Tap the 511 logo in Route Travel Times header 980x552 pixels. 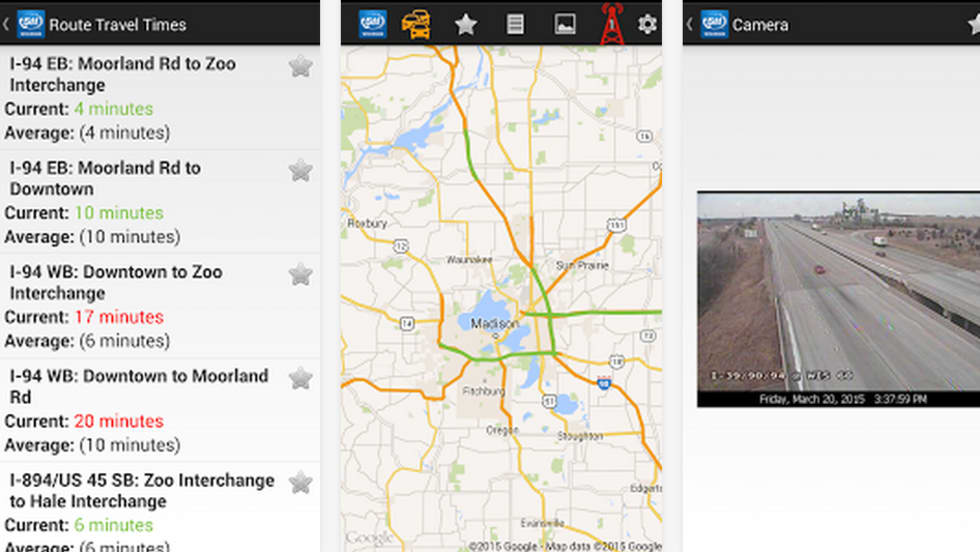[30, 24]
